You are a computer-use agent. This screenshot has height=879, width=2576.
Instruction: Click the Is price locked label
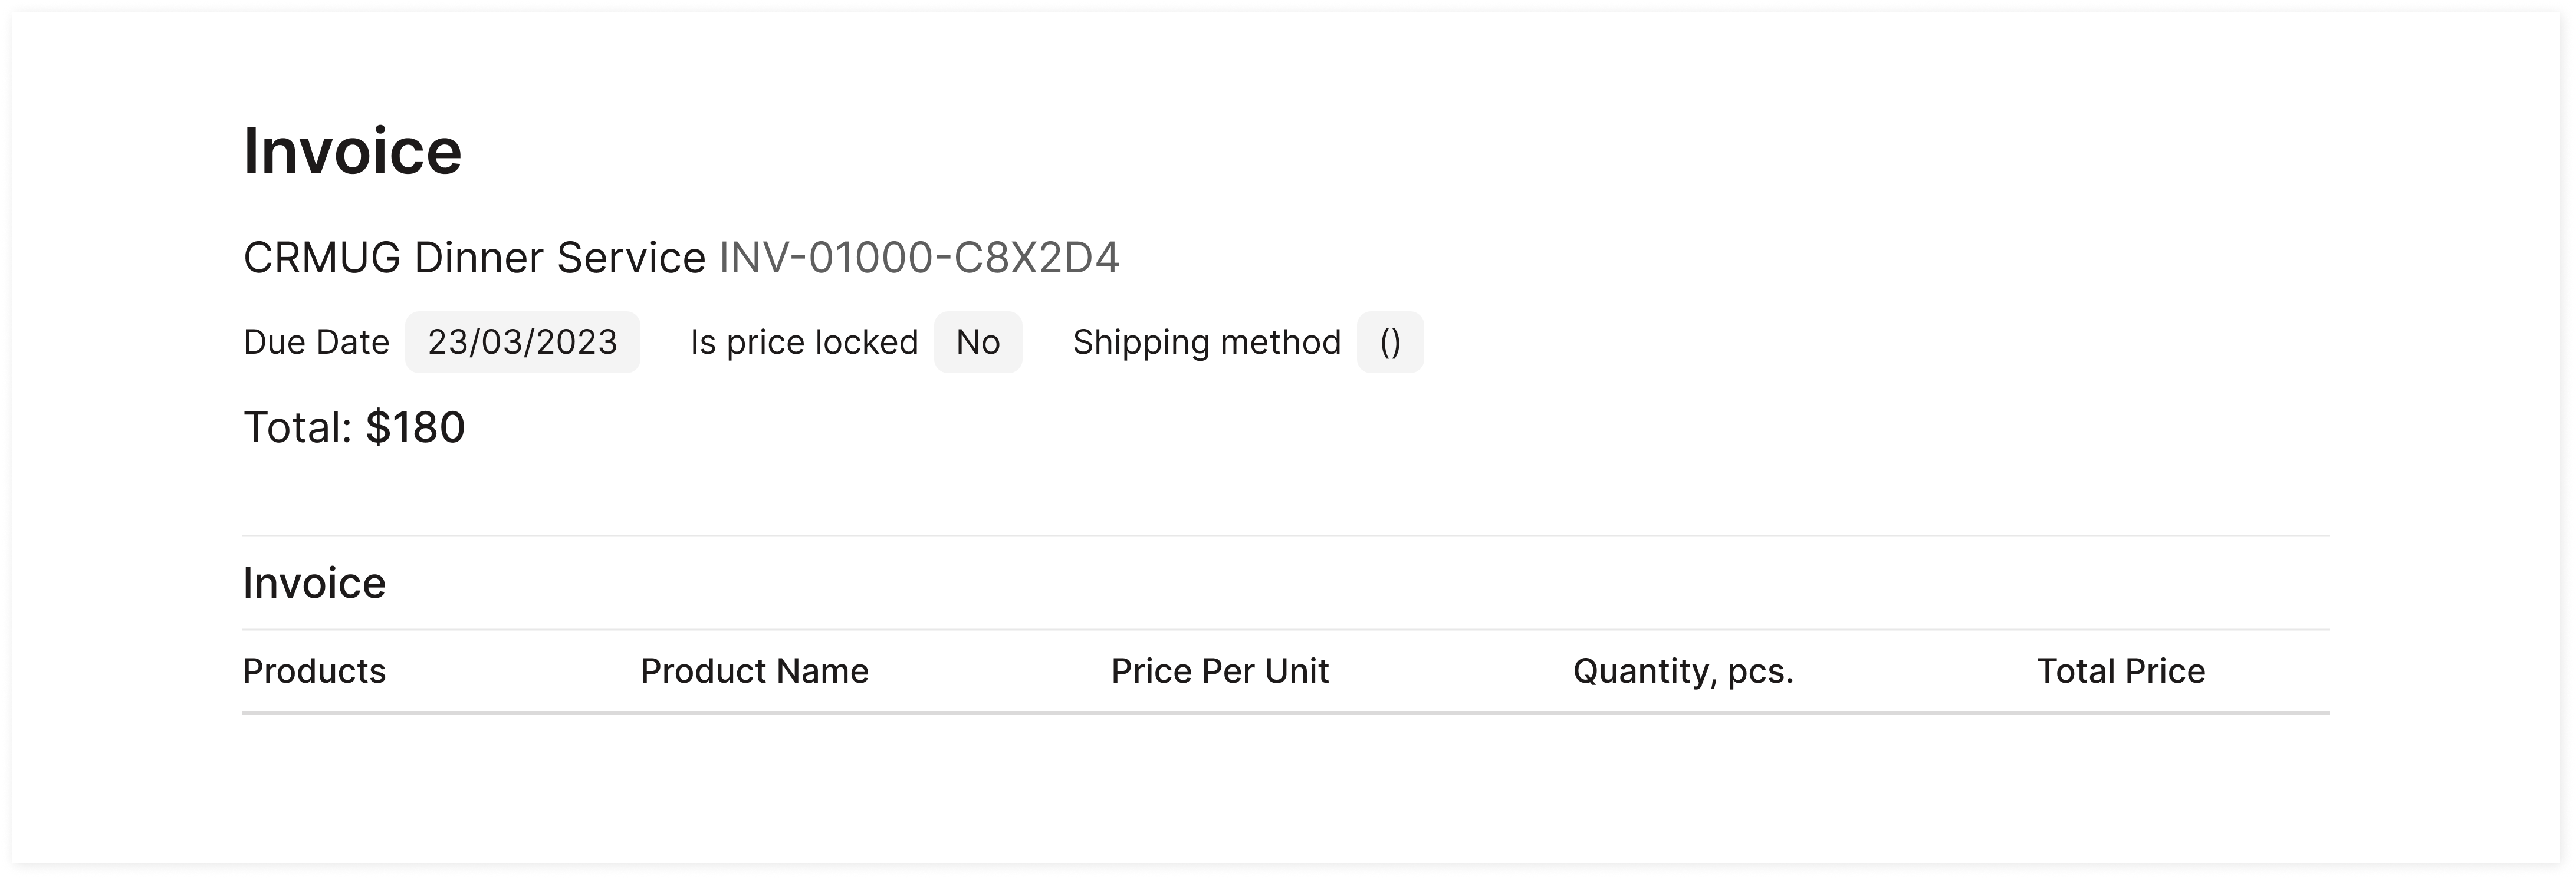click(x=804, y=342)
